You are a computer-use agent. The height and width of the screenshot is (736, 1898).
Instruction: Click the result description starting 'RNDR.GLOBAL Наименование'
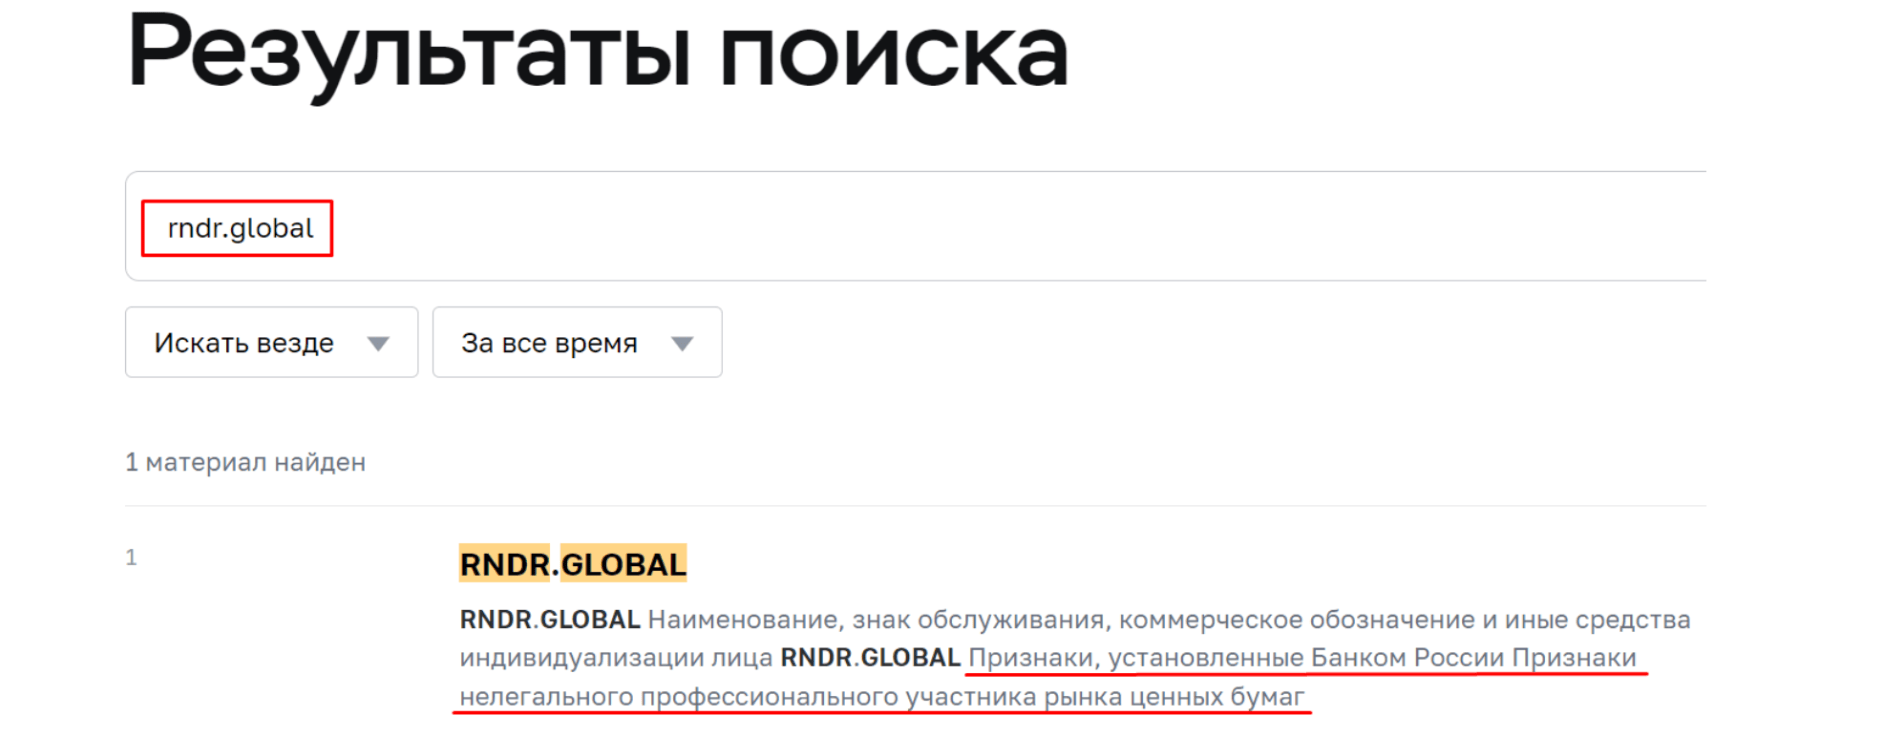[1075, 658]
